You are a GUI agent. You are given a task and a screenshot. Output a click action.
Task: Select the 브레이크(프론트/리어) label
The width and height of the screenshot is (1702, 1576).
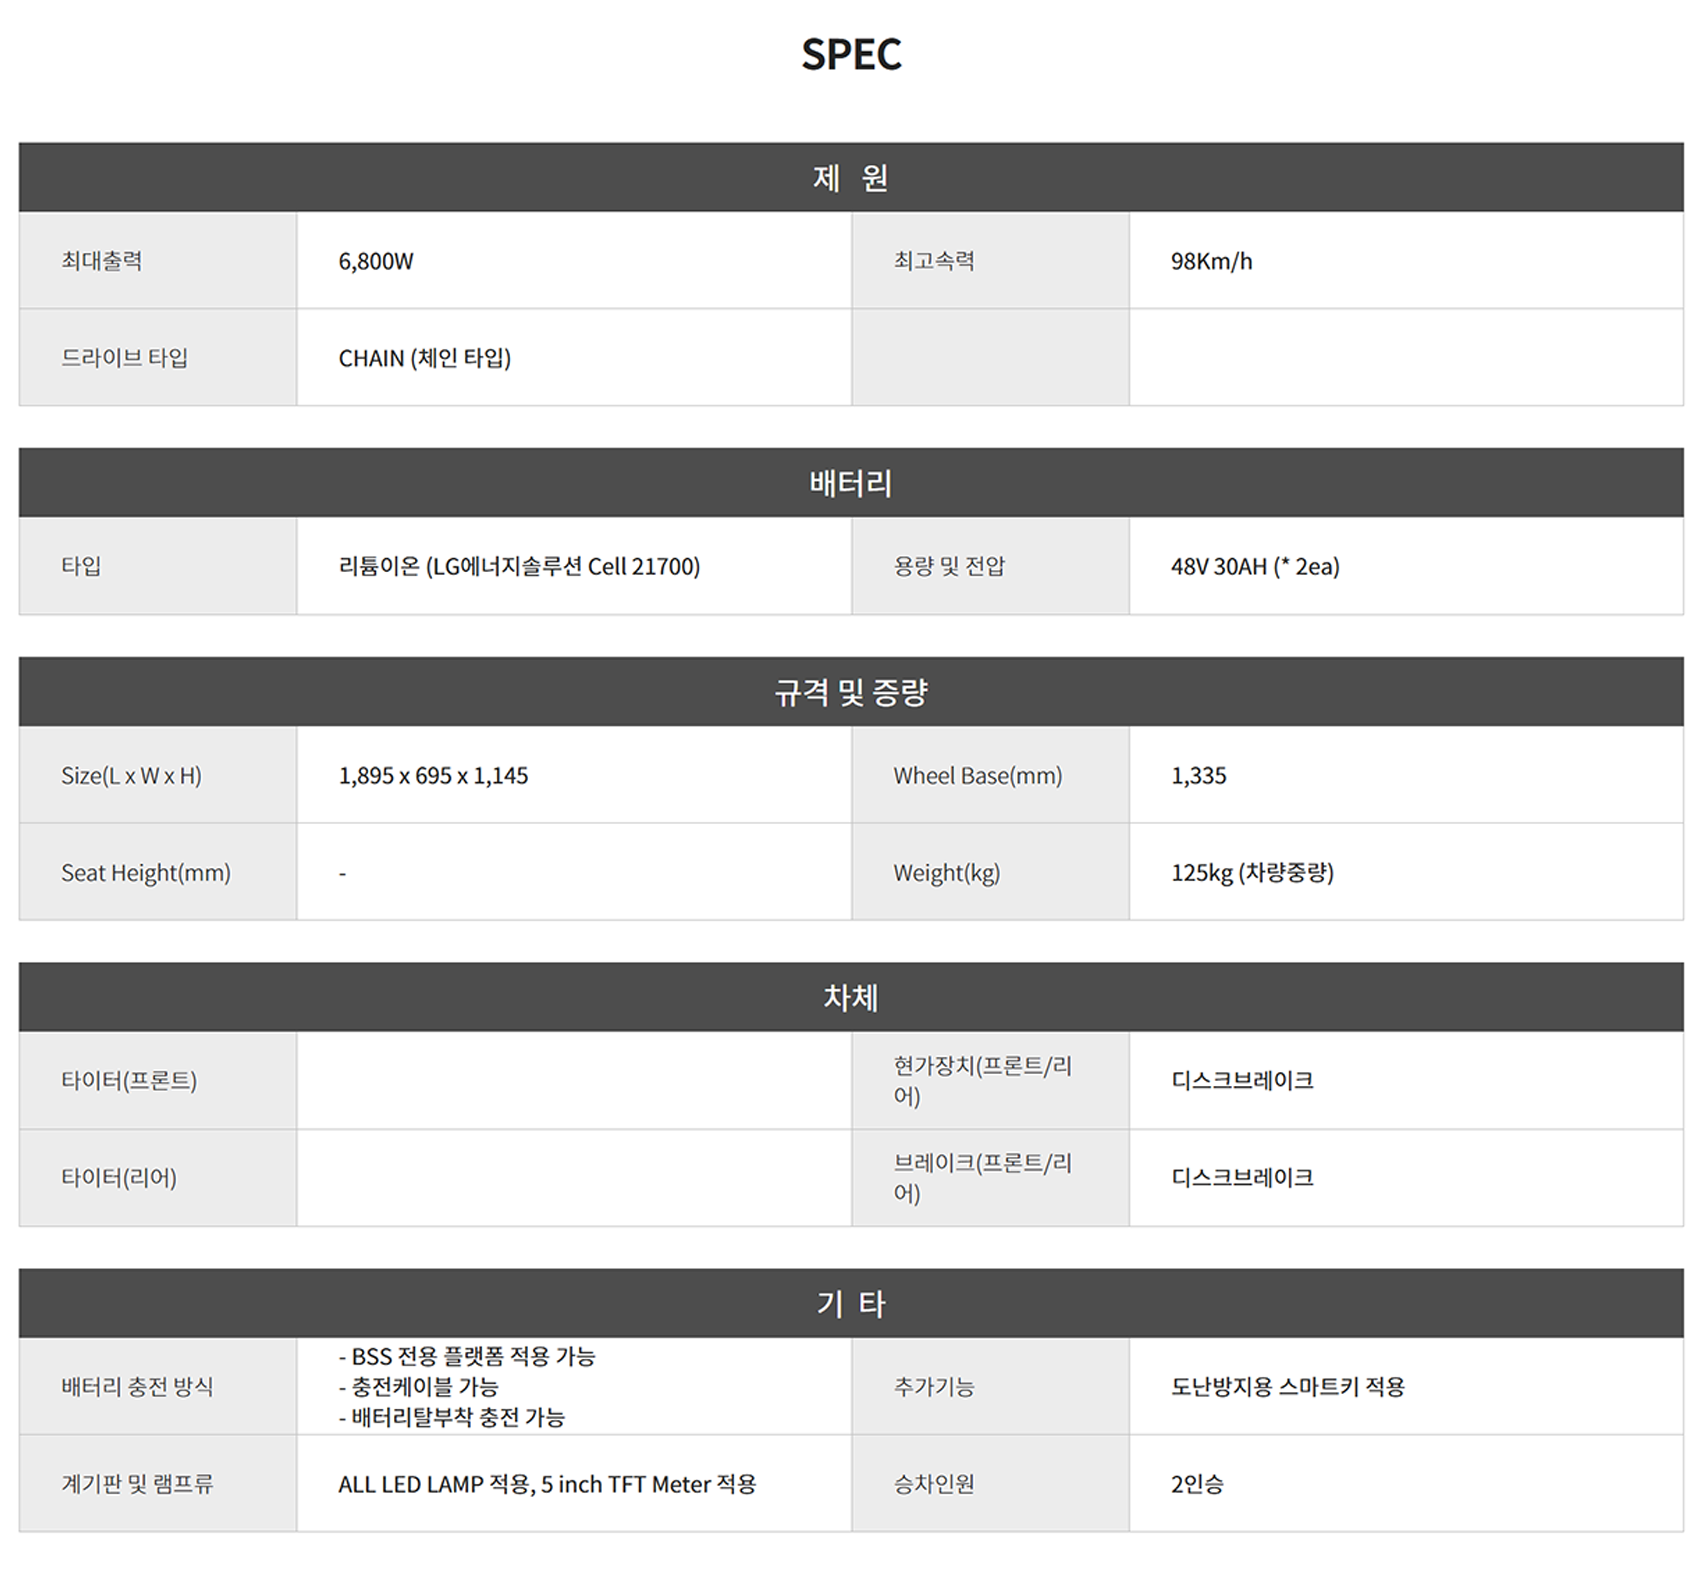click(x=982, y=1177)
